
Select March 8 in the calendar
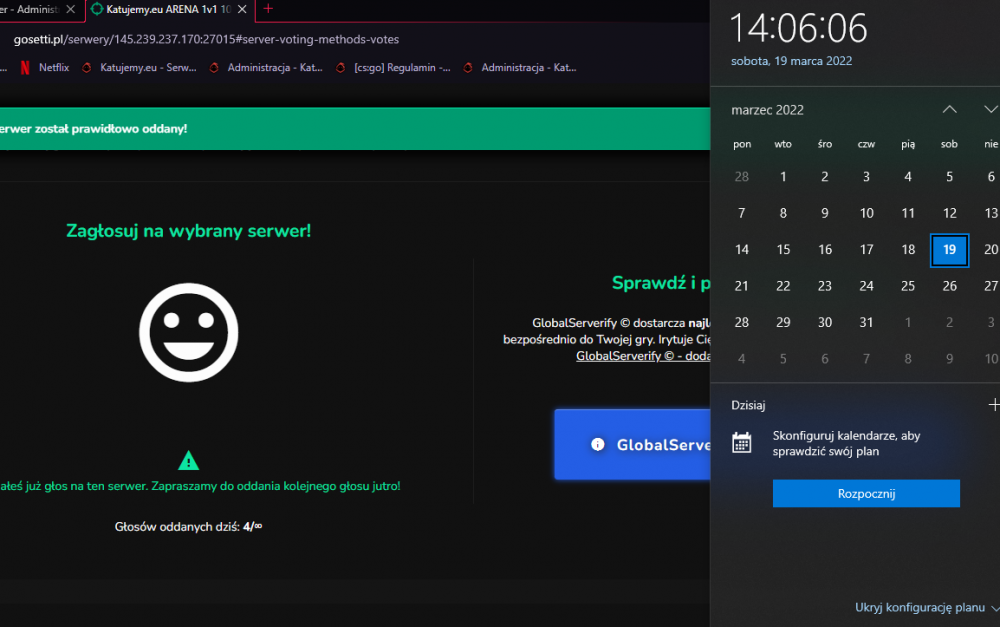[x=783, y=213]
